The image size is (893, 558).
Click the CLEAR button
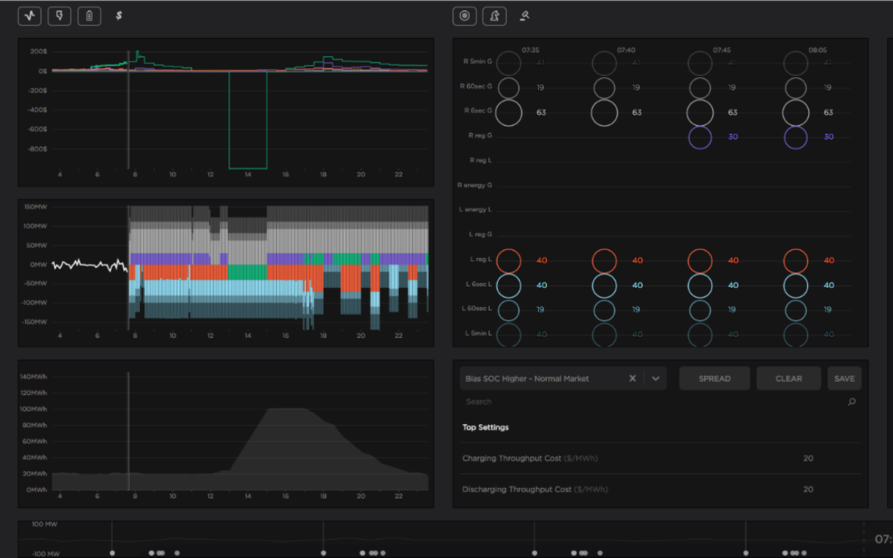788,379
